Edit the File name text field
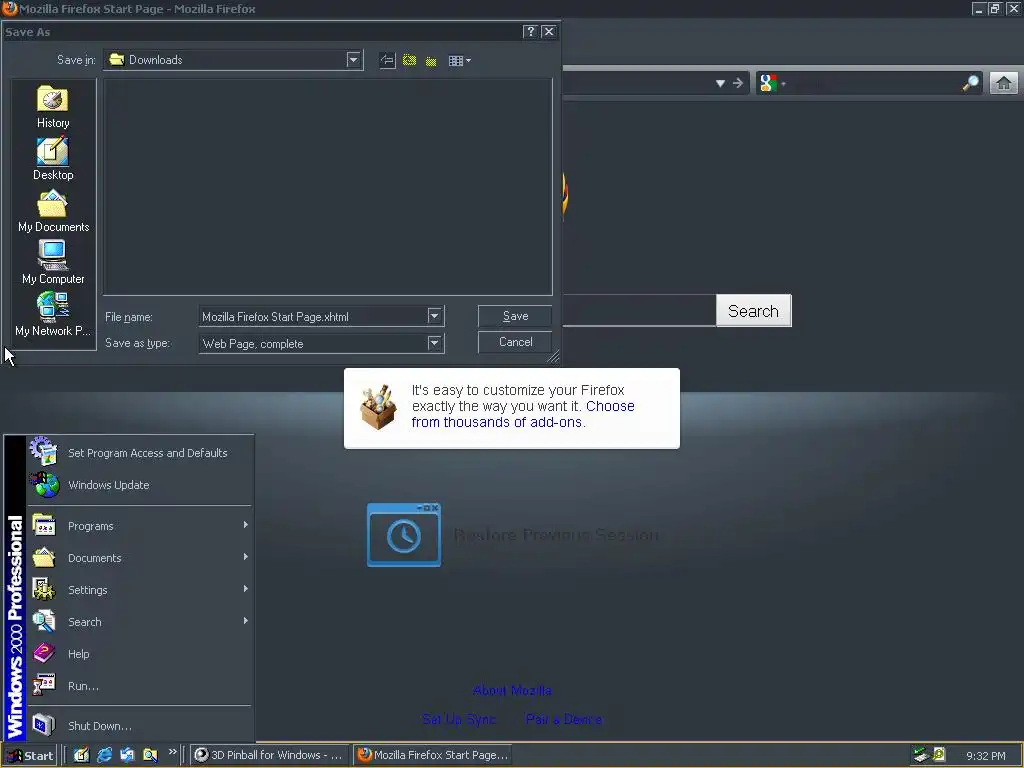Viewport: 1024px width, 768px height. pos(313,317)
